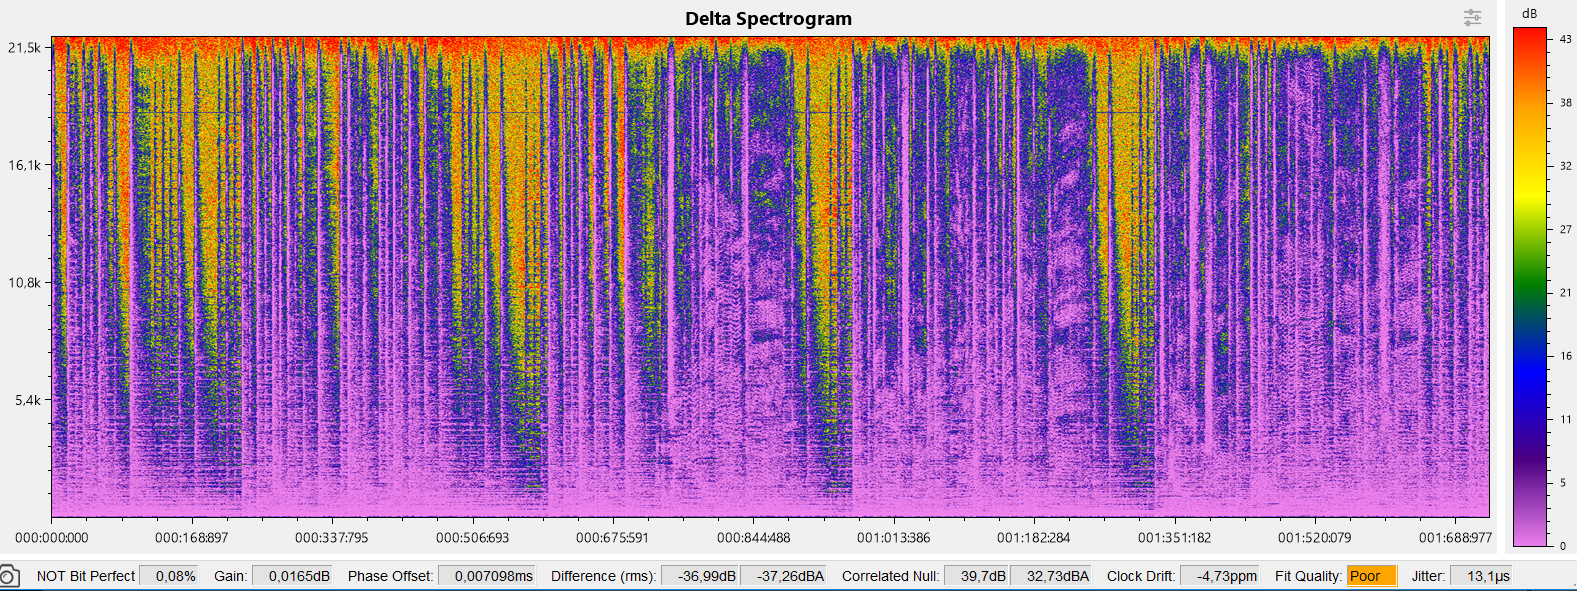Click the dB color scale gradient bar
The height and width of the screenshot is (591, 1577).
pyautogui.click(x=1530, y=287)
